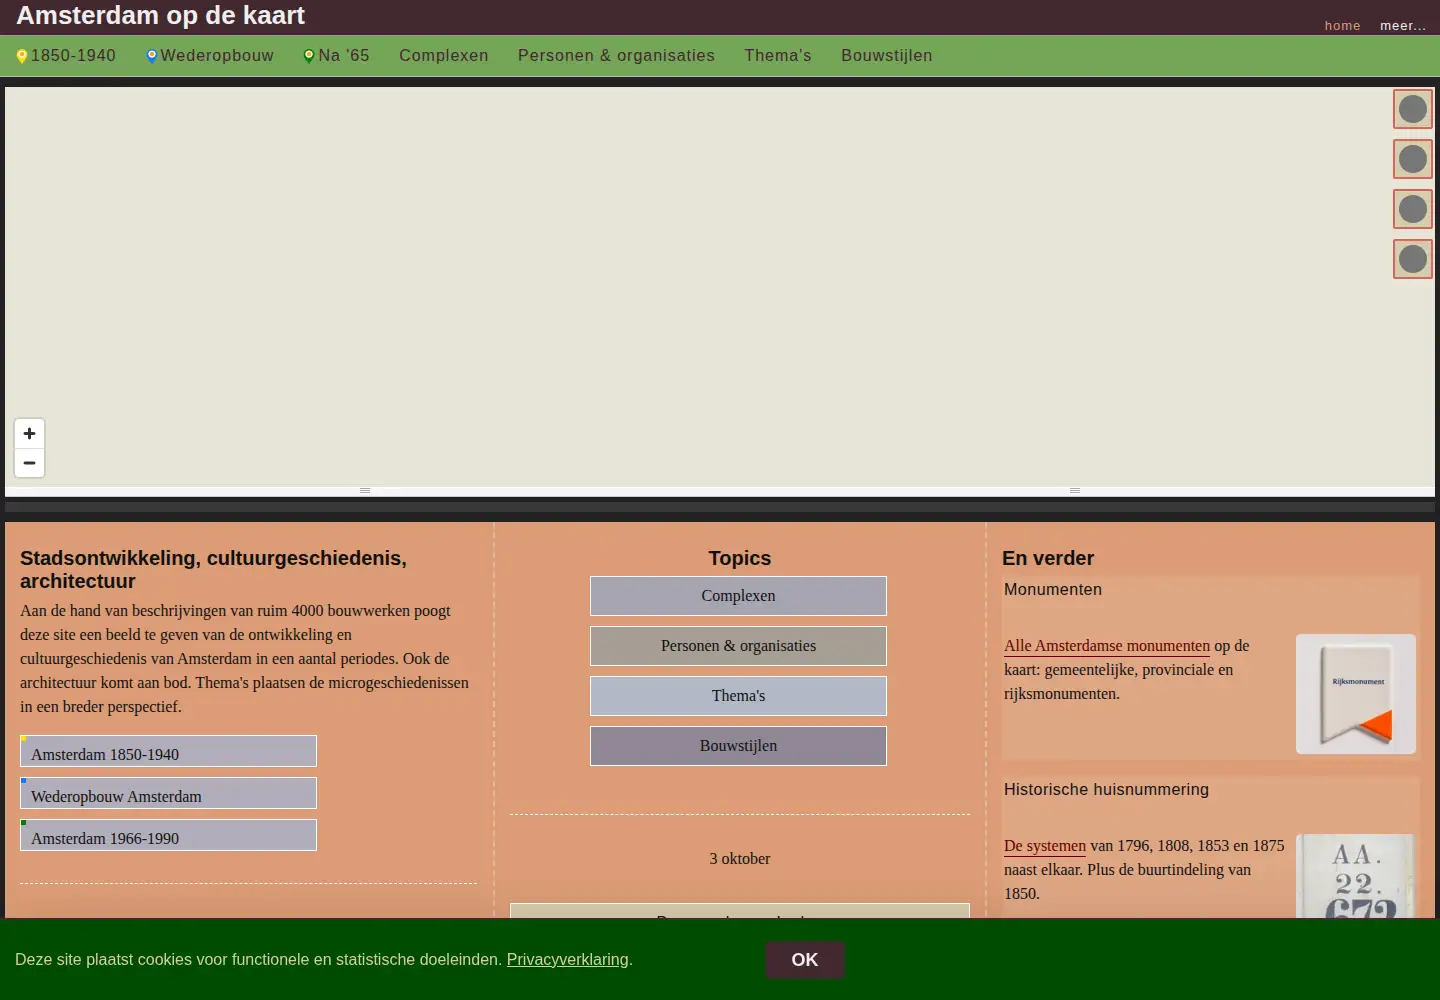Zoom out of the map with the minus button
The width and height of the screenshot is (1440, 1000).
[x=29, y=463]
